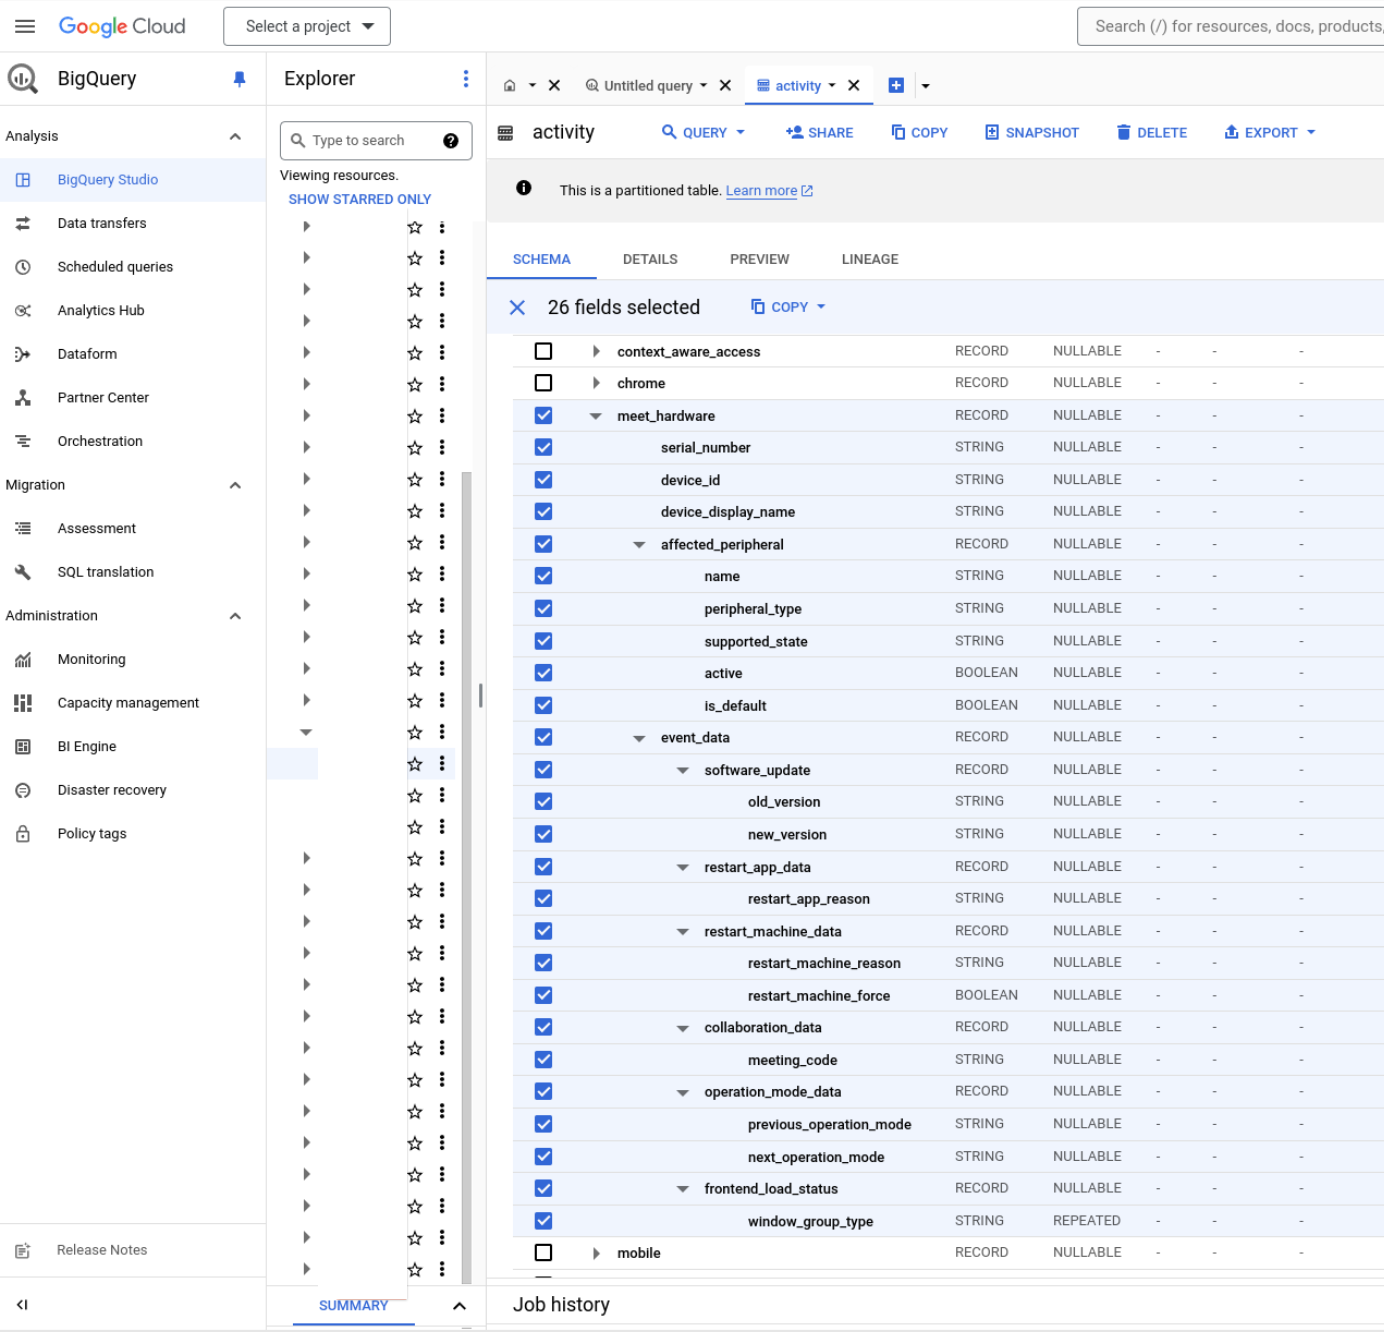Image resolution: width=1384 pixels, height=1332 pixels.
Task: Open the main navigation hamburger menu
Action: [x=25, y=26]
